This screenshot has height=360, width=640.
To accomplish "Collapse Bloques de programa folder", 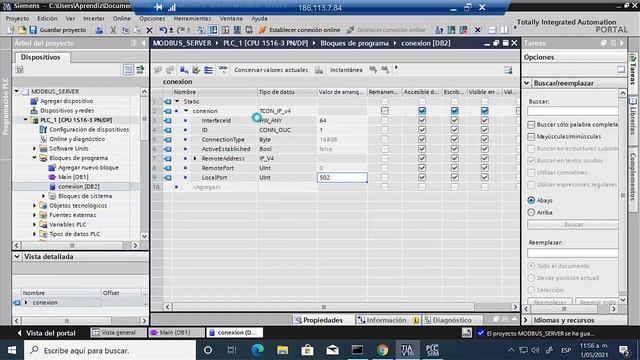I will (x=35, y=158).
